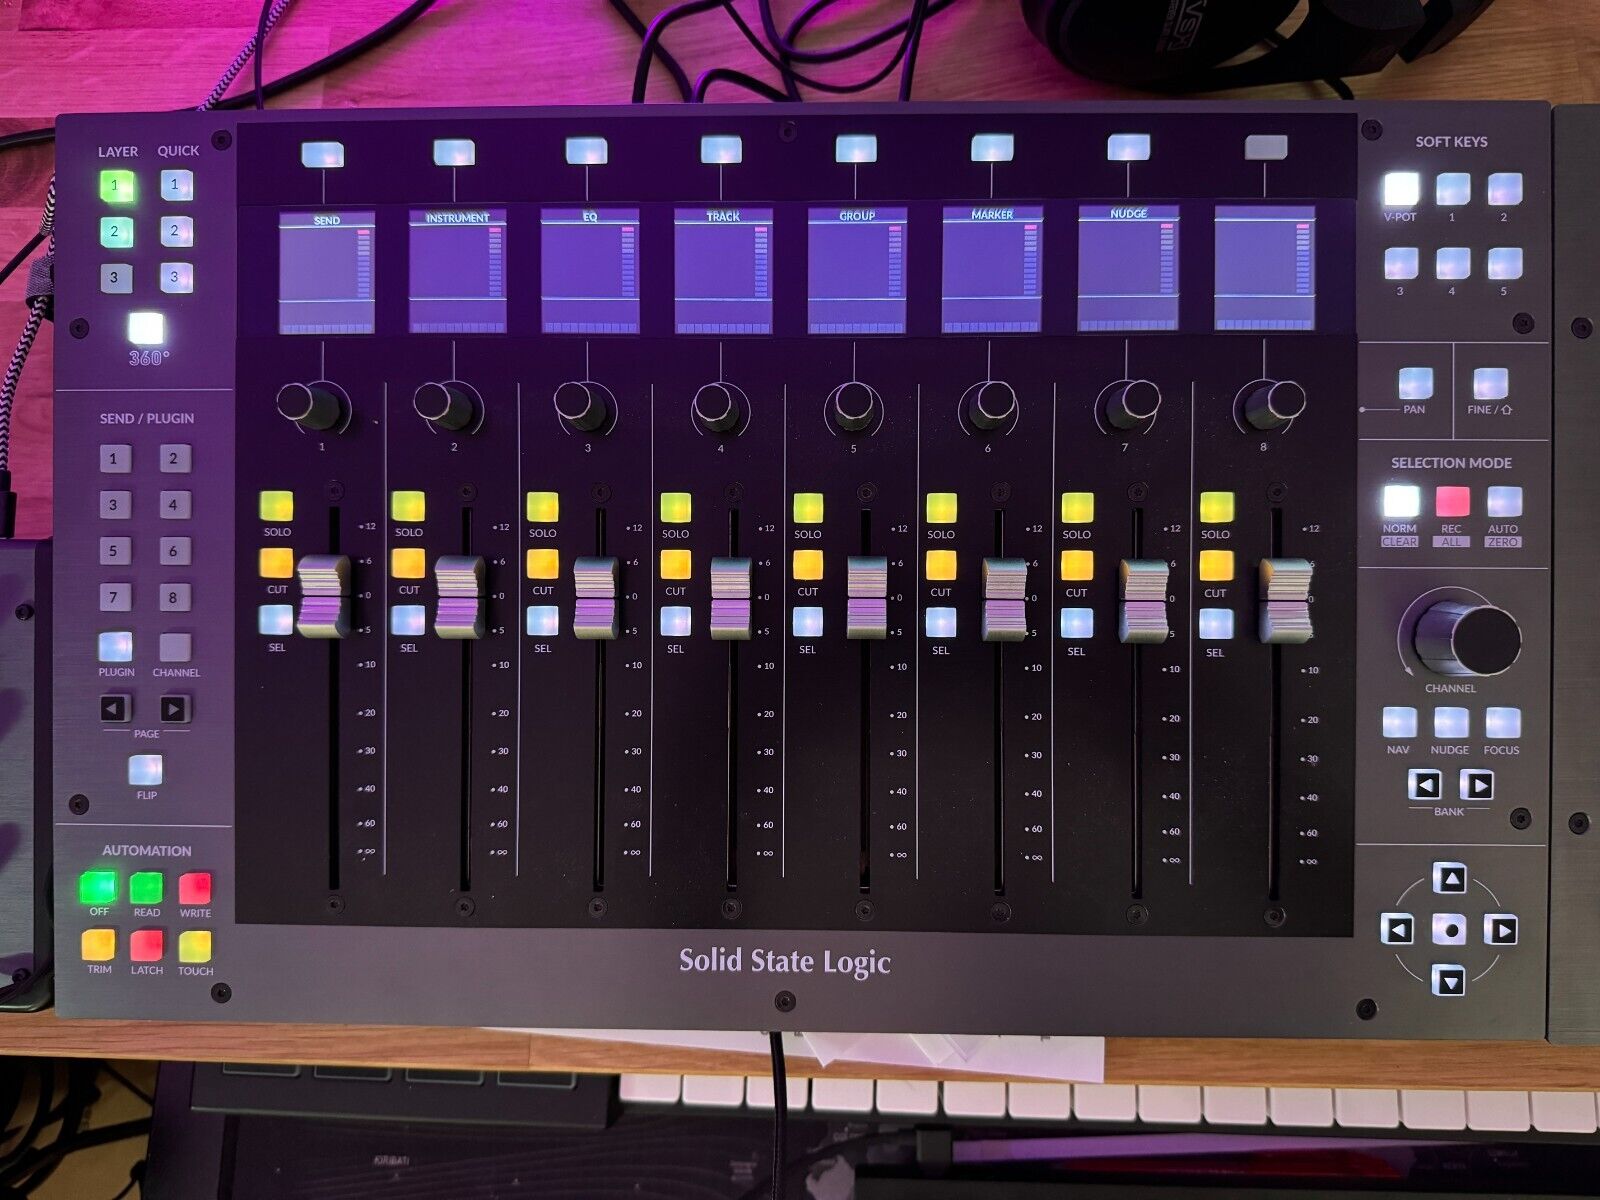Tap soft key above INSTRUMENT display
The width and height of the screenshot is (1600, 1200).
454,153
